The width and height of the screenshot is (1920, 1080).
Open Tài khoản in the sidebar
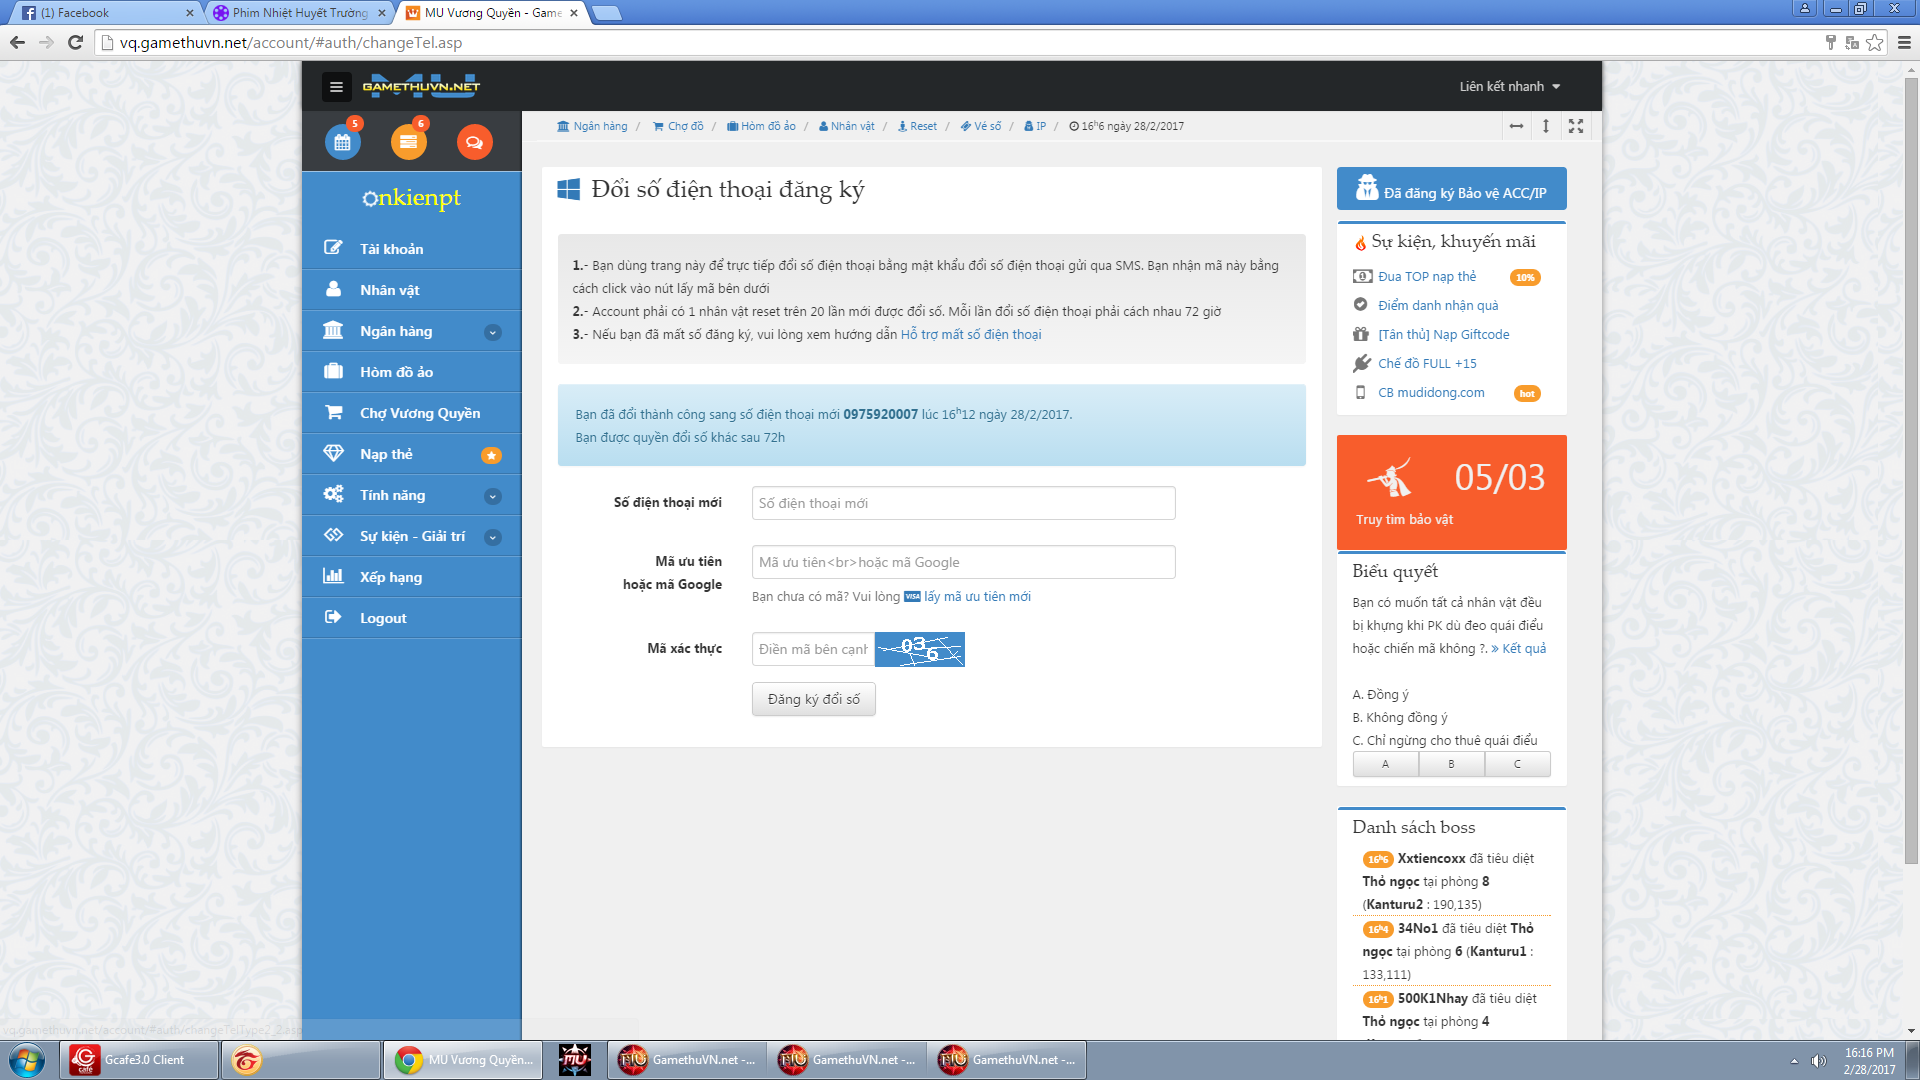point(391,249)
